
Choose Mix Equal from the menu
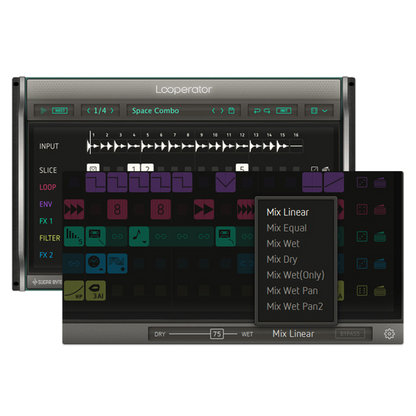coord(287,228)
